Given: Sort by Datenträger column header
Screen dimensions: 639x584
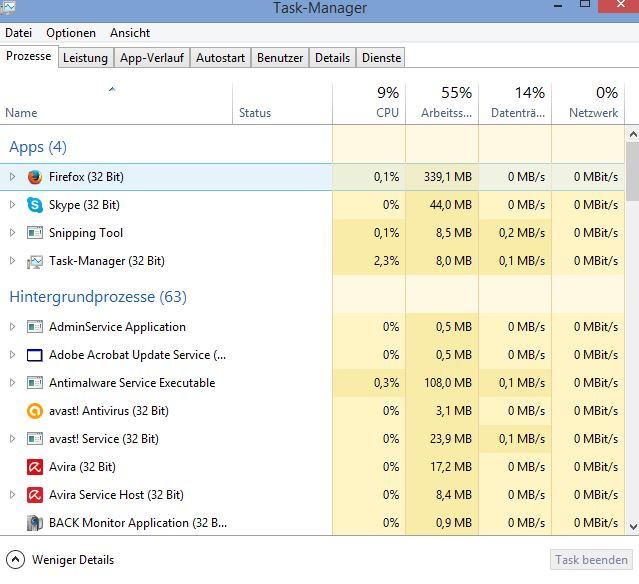Looking at the screenshot, I should click(515, 104).
